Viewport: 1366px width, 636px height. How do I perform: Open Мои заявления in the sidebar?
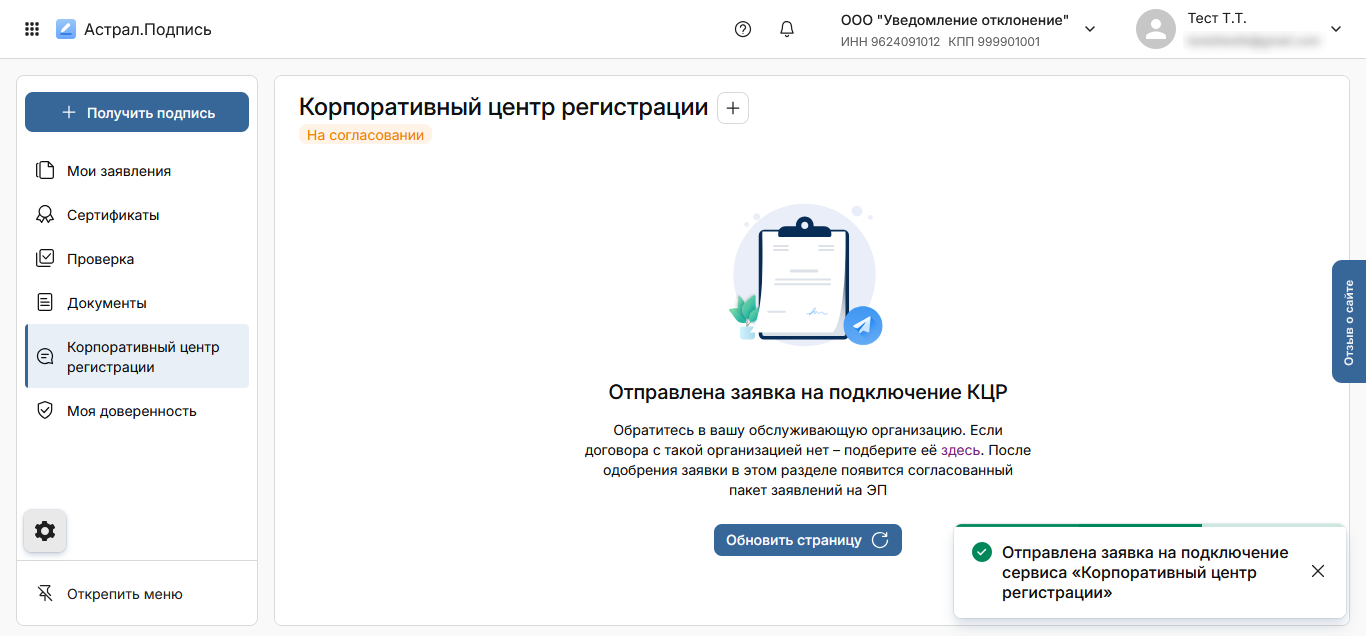tap(118, 171)
